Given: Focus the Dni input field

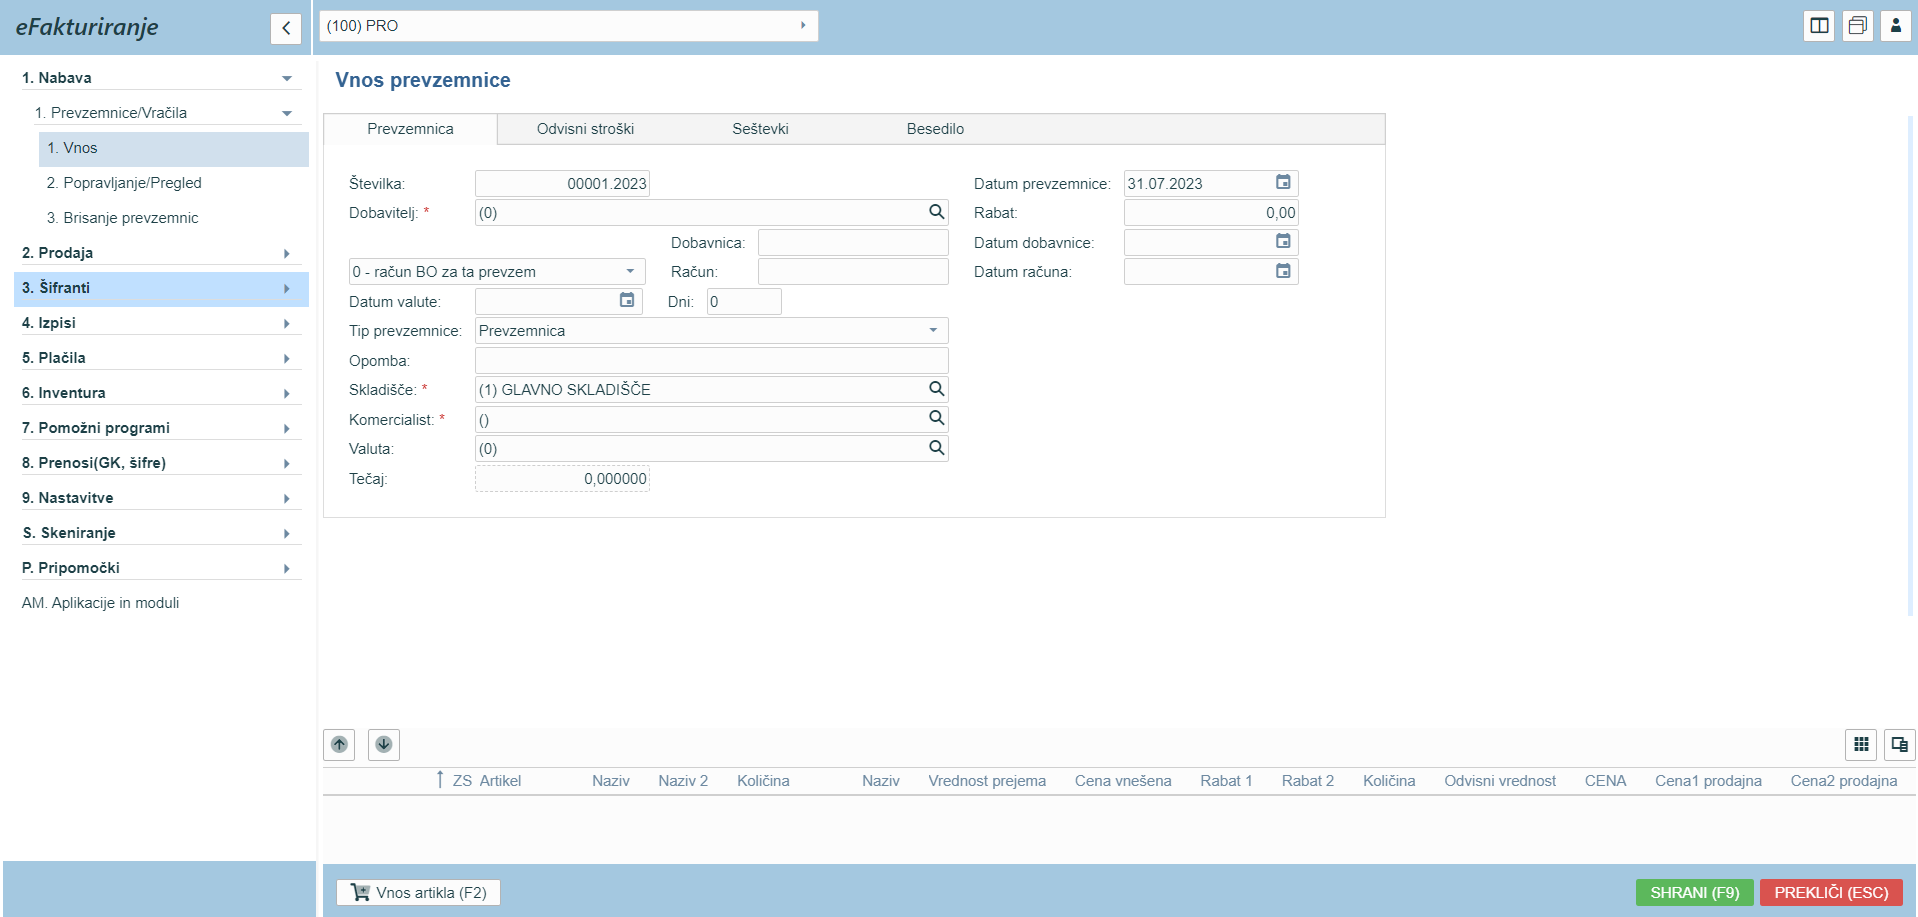Looking at the screenshot, I should coord(744,302).
